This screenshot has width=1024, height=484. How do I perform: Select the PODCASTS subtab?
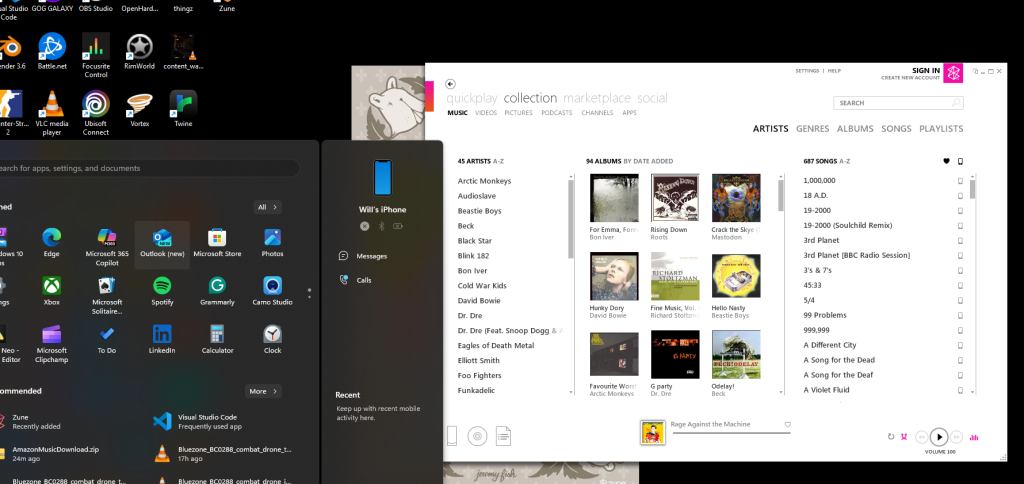(556, 113)
